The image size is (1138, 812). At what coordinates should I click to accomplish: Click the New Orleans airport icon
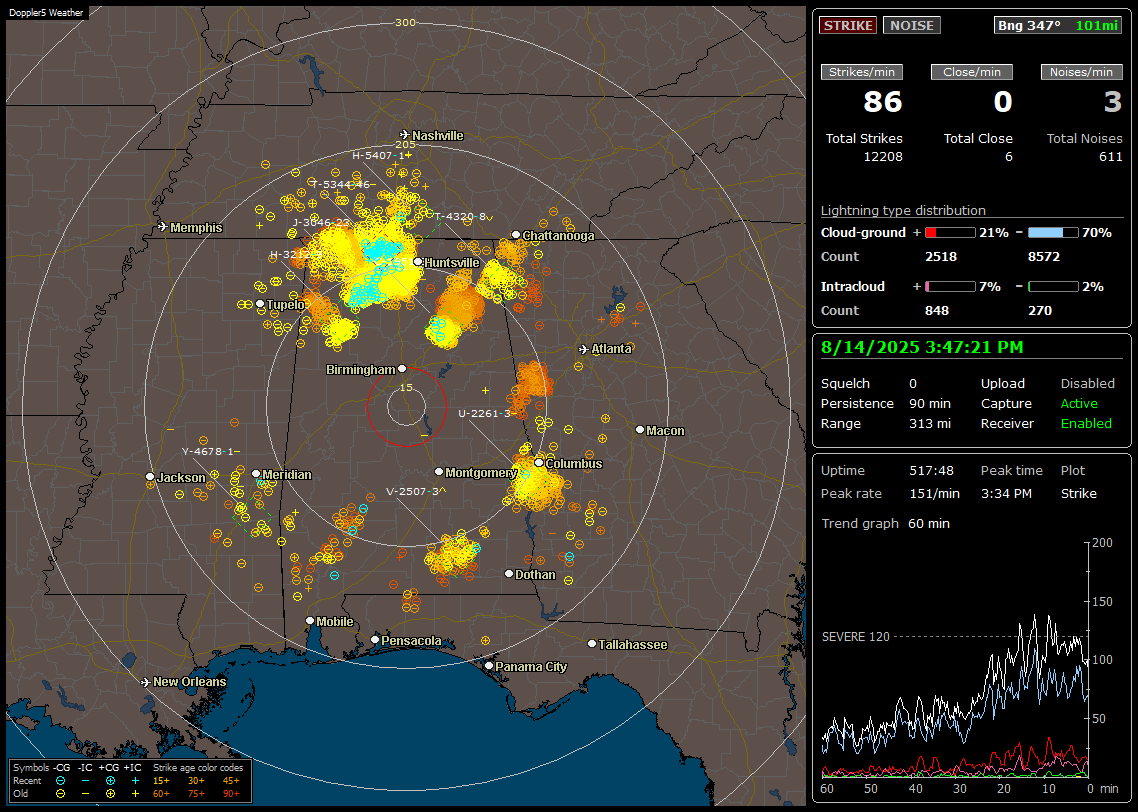tap(146, 682)
